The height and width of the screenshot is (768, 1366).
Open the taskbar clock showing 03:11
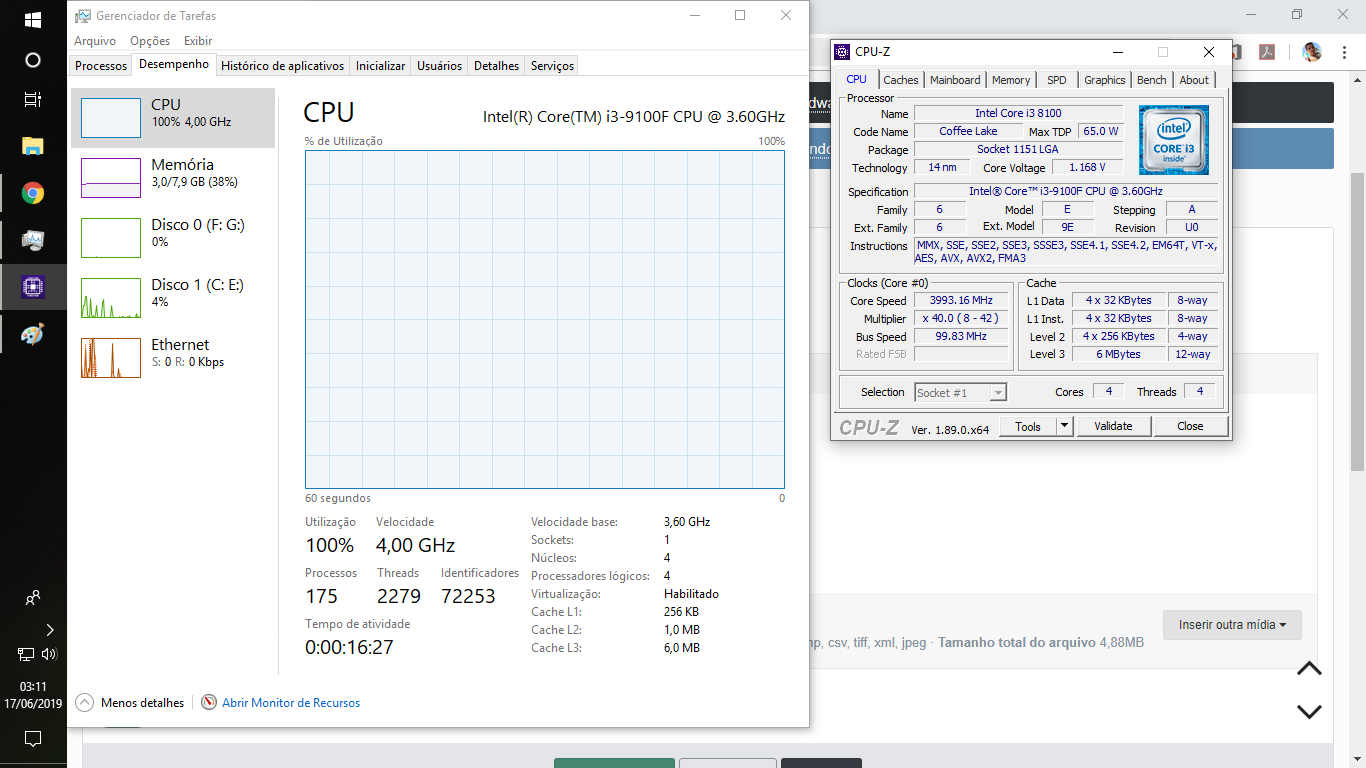33,695
